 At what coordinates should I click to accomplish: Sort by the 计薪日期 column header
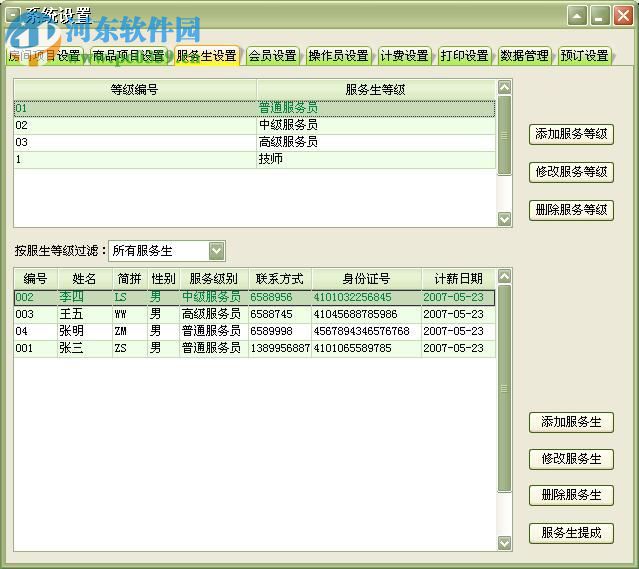(x=457, y=279)
